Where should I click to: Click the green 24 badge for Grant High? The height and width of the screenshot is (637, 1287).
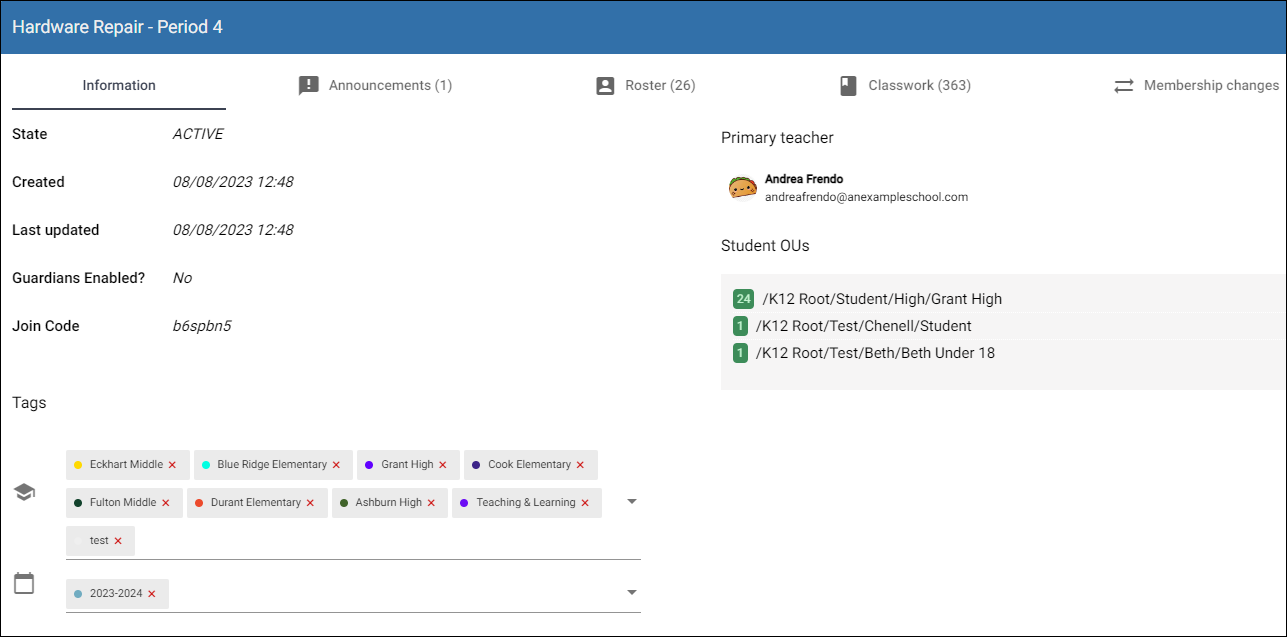click(743, 298)
